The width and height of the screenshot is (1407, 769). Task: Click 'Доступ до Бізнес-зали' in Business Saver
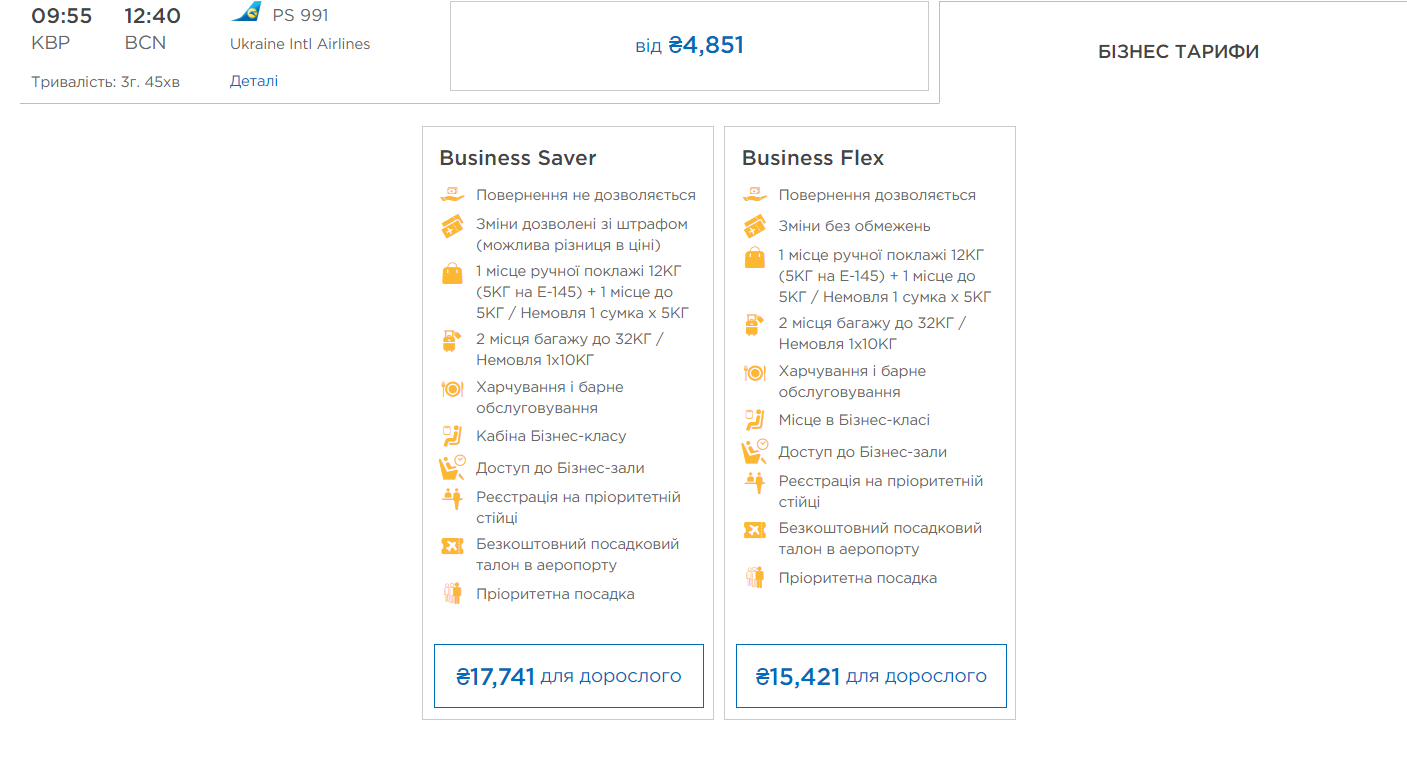(560, 468)
